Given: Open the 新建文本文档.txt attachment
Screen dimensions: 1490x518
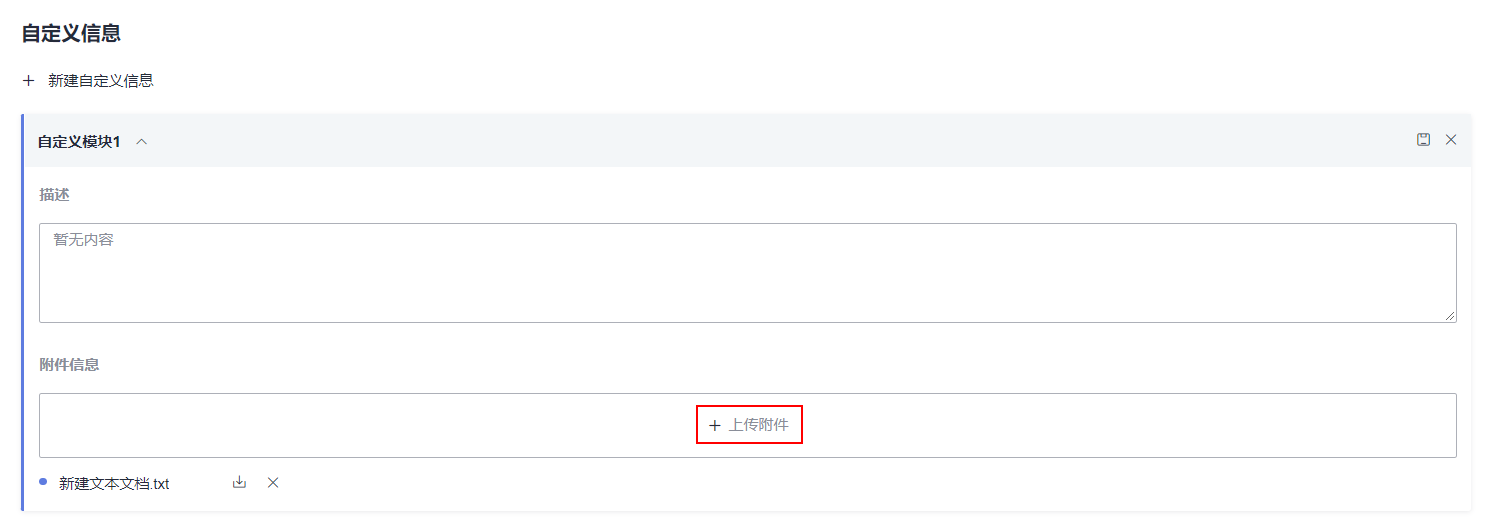Looking at the screenshot, I should pyautogui.click(x=114, y=483).
